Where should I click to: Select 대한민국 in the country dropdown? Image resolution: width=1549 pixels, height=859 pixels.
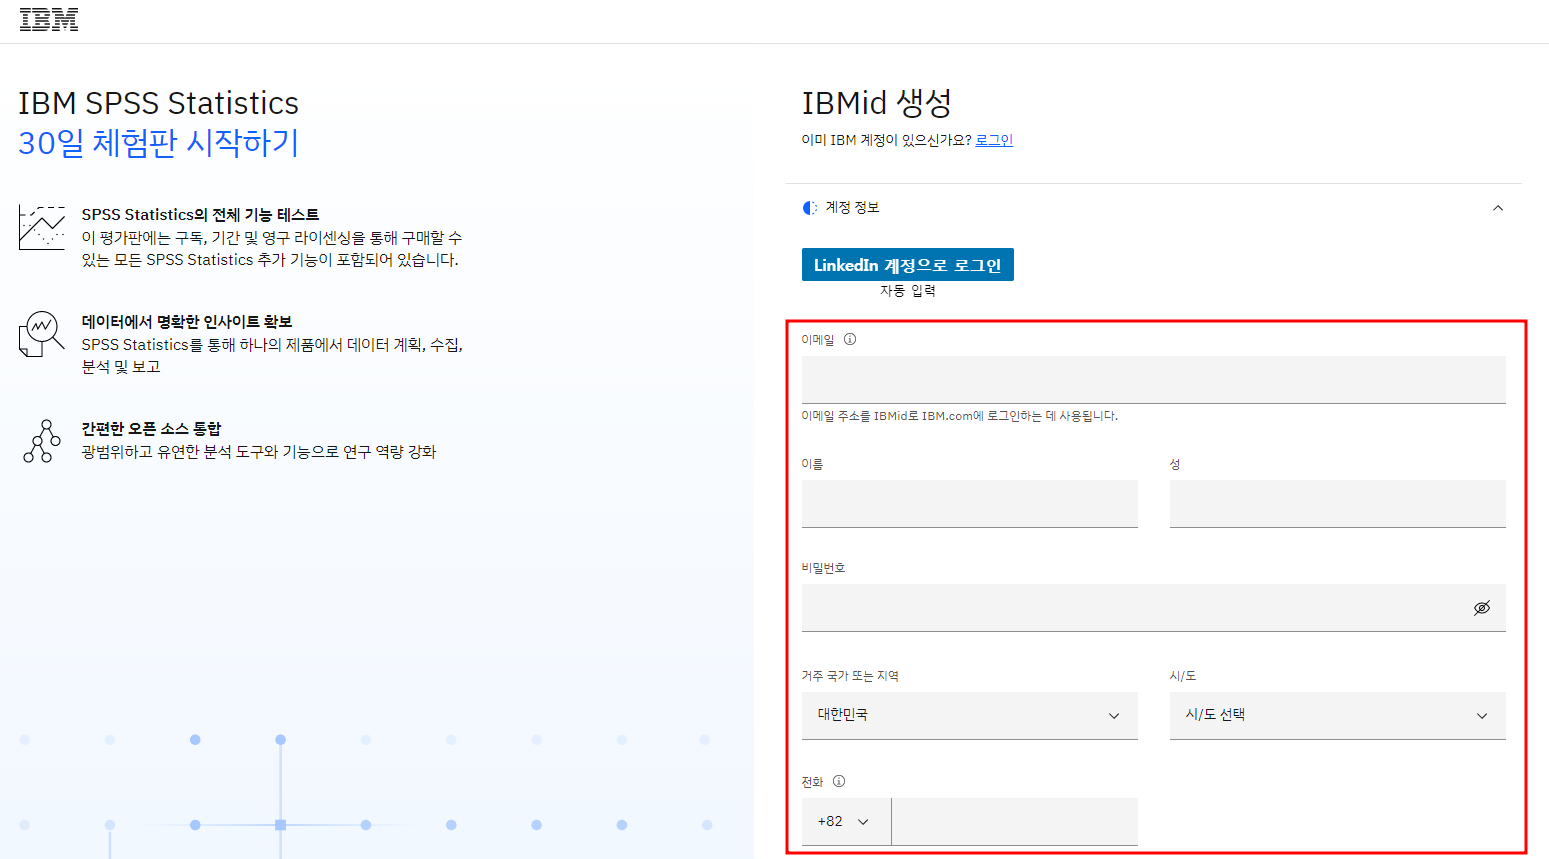969,715
